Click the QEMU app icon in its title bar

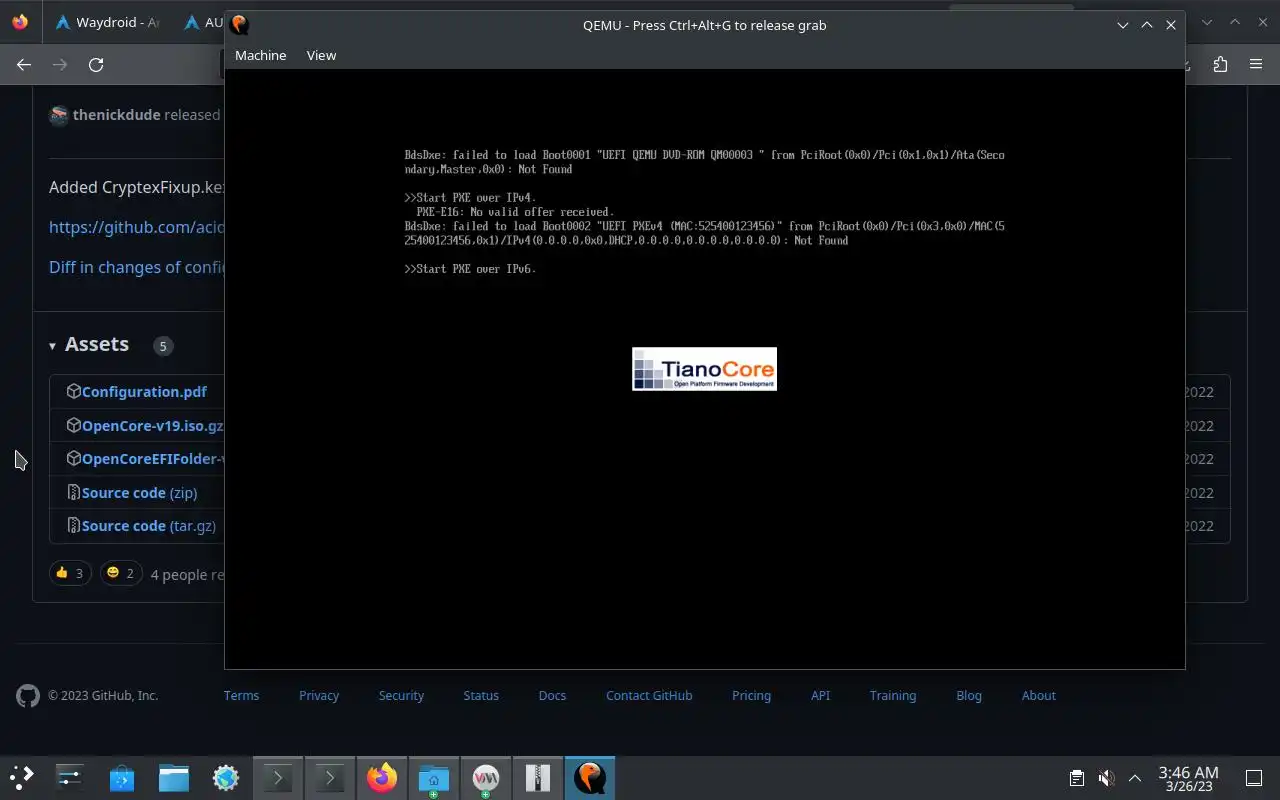coord(240,25)
